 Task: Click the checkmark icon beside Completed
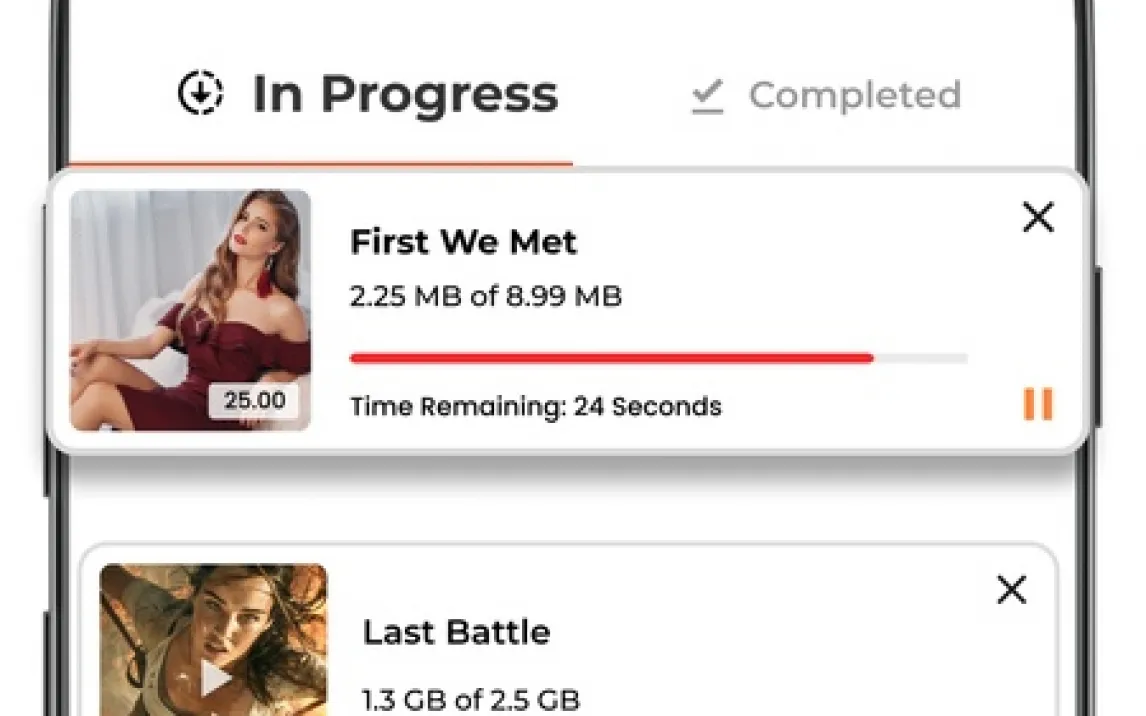pos(707,97)
